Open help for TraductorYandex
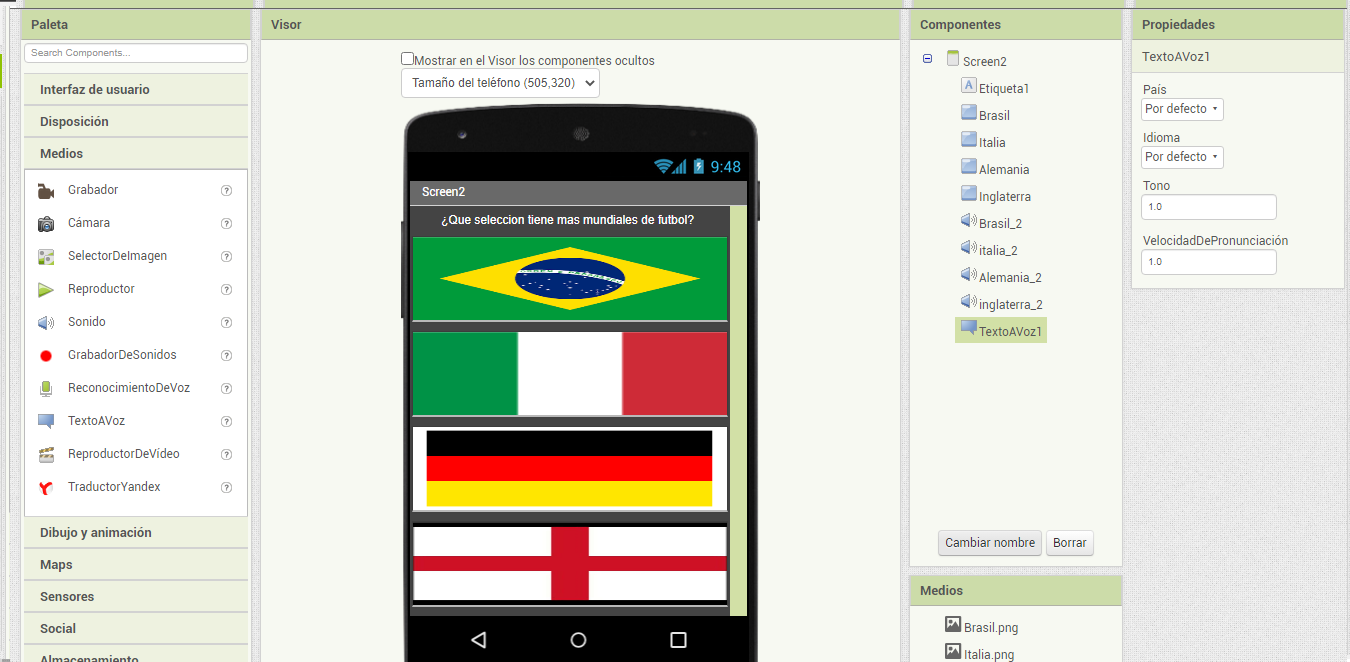This screenshot has height=662, width=1350. [x=226, y=487]
